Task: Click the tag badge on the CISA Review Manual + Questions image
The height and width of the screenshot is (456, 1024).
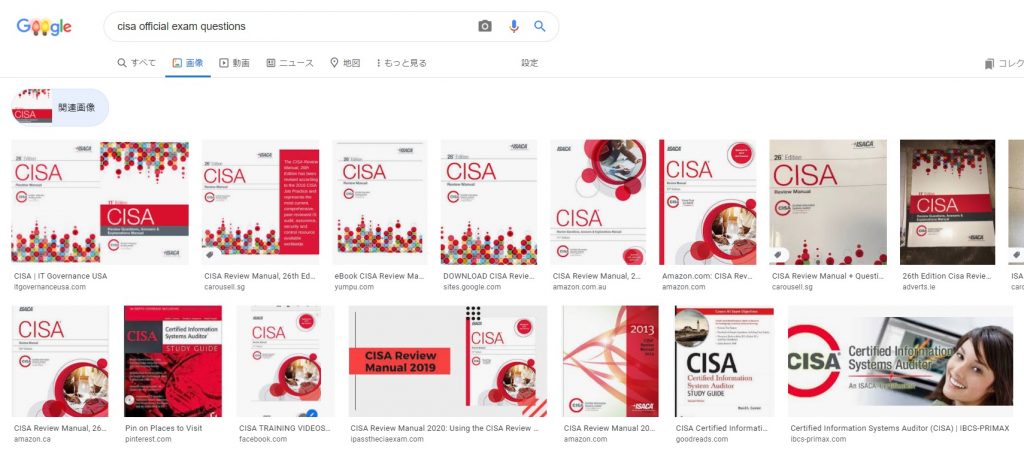Action: 780,255
